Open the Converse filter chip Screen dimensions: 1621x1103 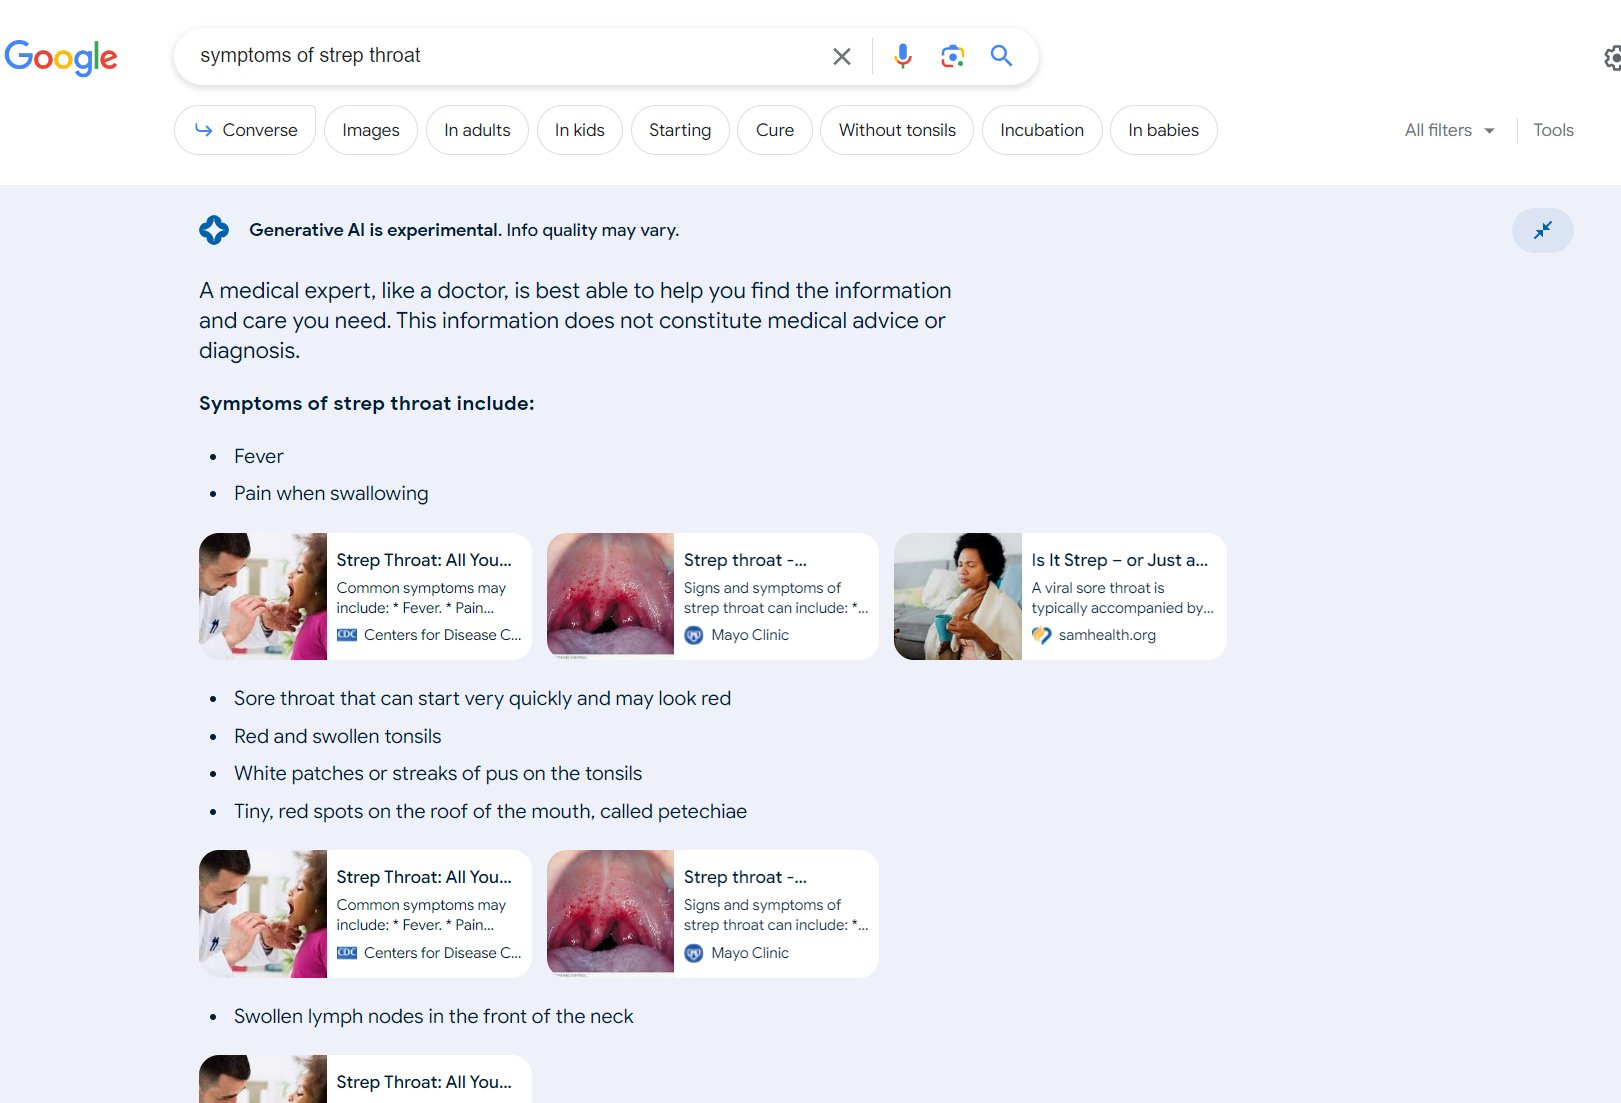245,130
